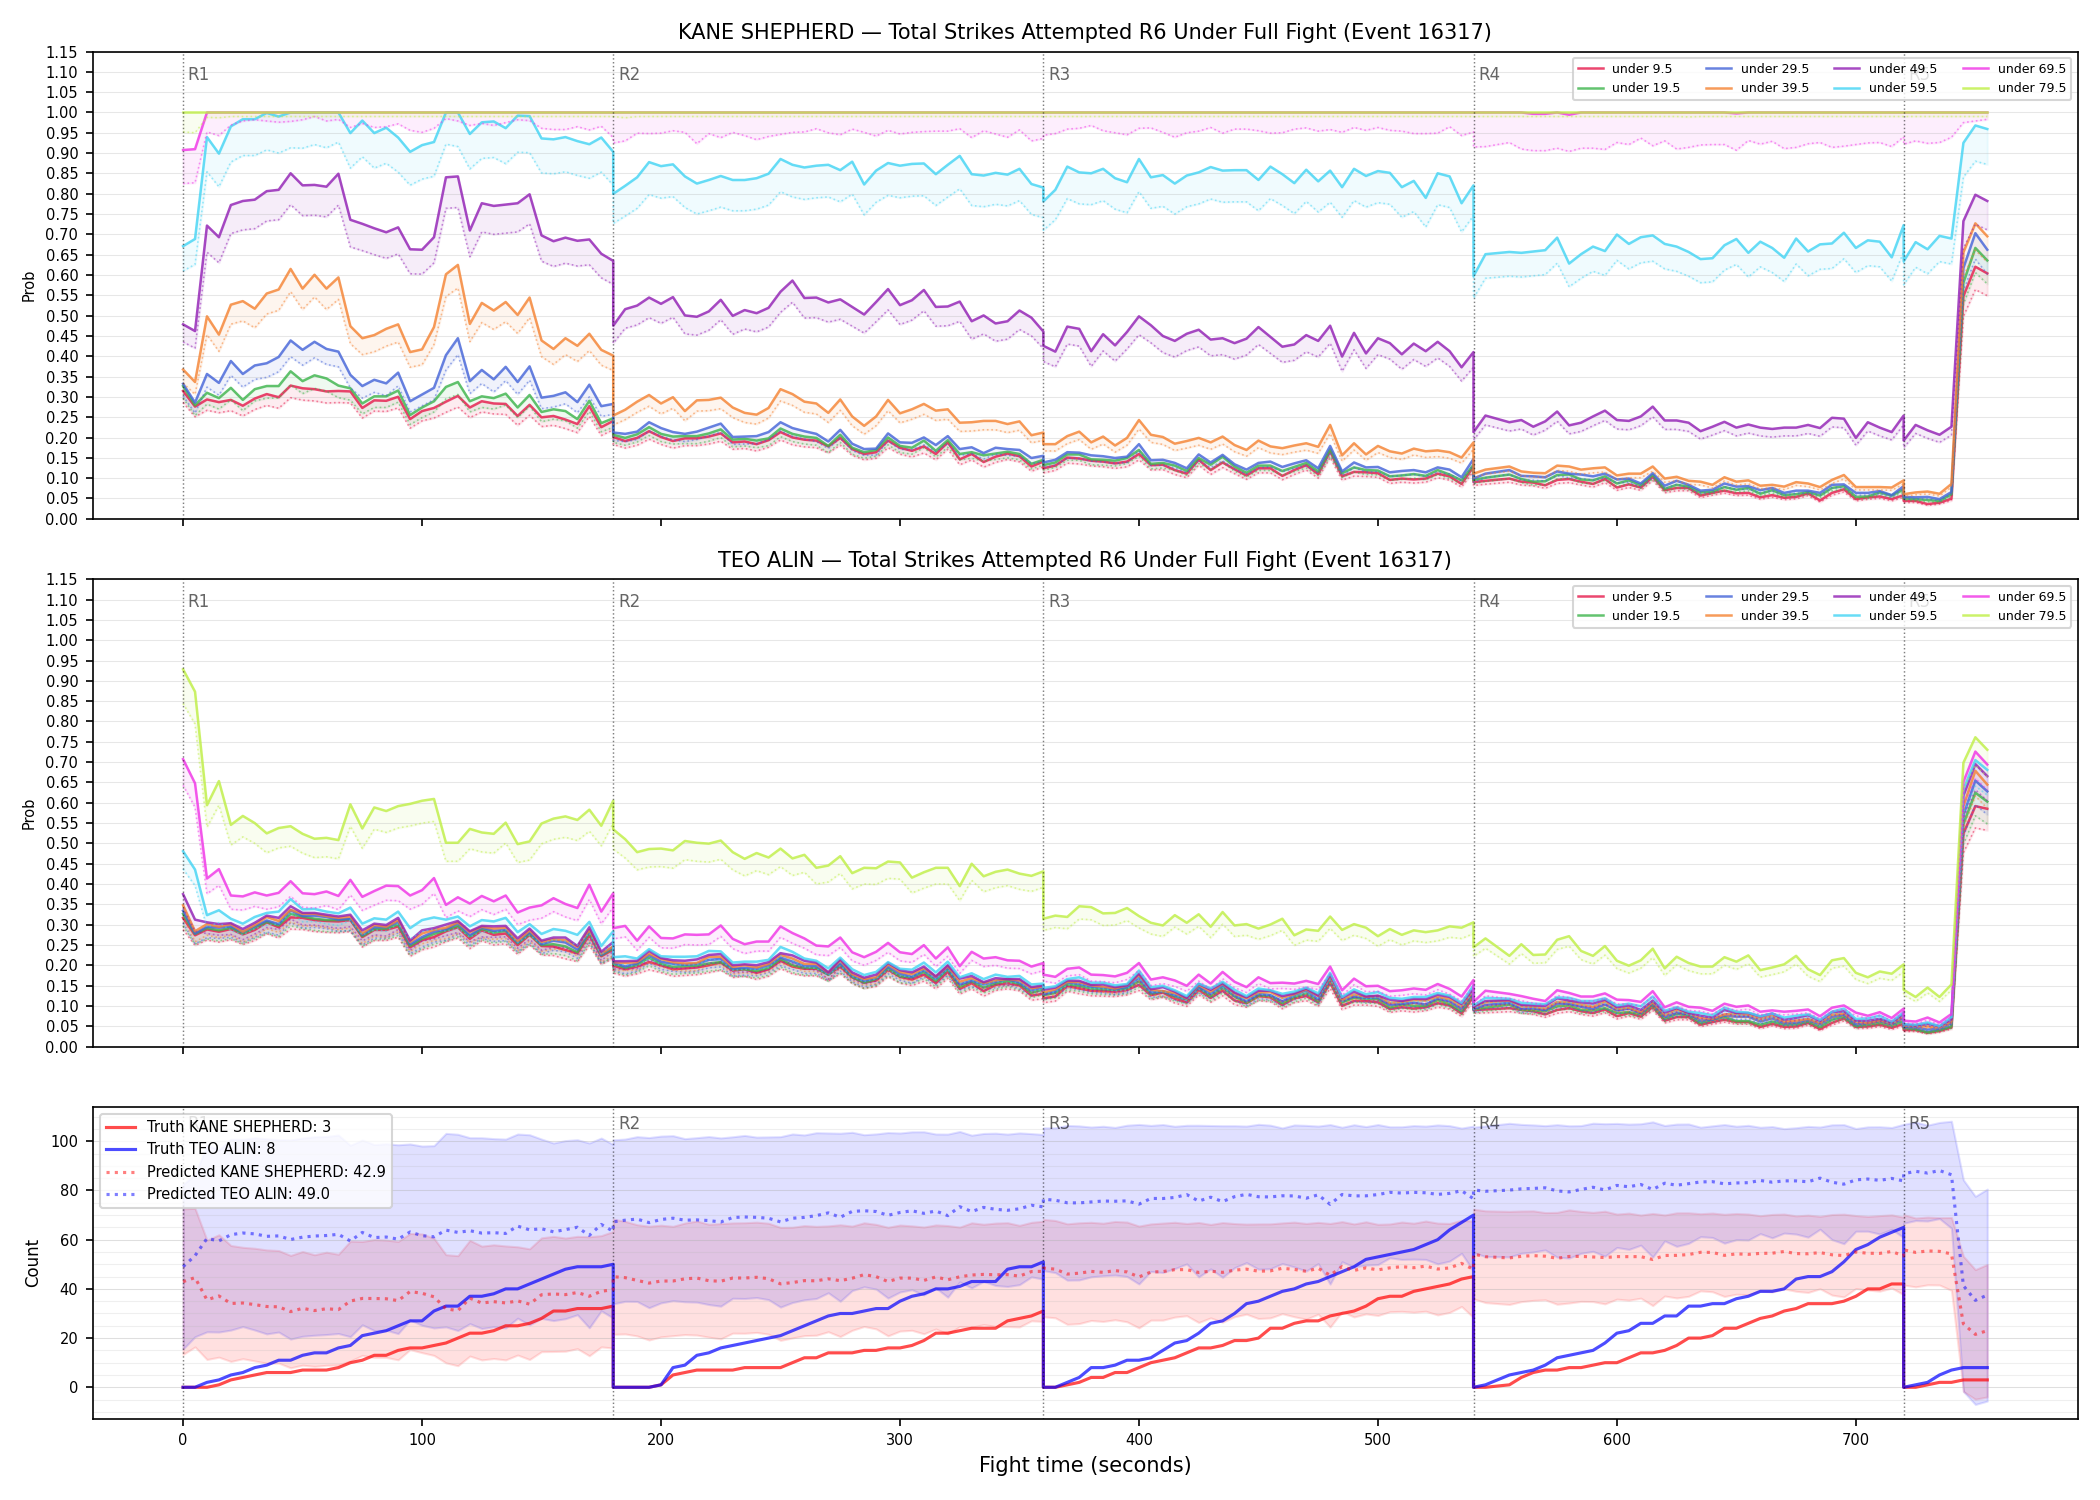Viewport: 2100px width, 1500px height.
Task: Click R1 round marker in Teo Alin chart
Action: (x=198, y=601)
